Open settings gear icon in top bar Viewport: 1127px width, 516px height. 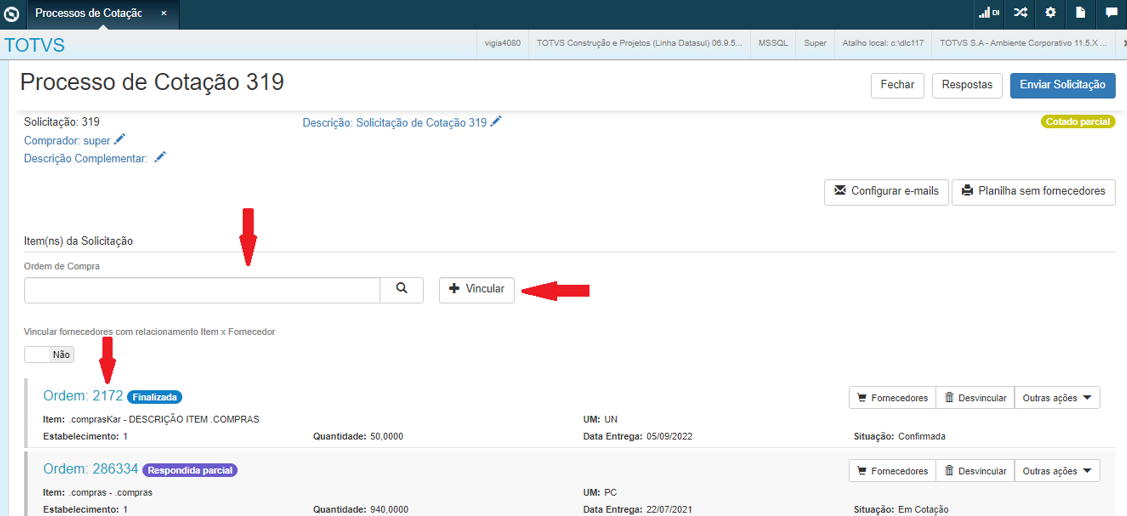[x=1050, y=13]
